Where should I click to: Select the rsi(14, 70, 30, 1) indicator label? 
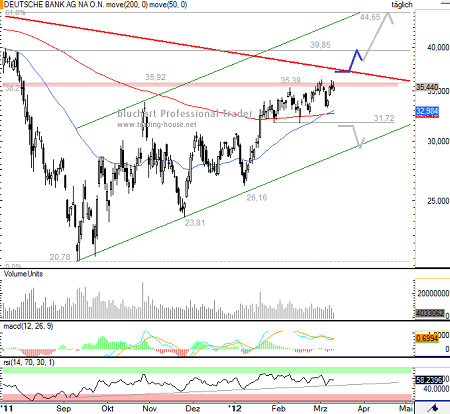click(29, 362)
